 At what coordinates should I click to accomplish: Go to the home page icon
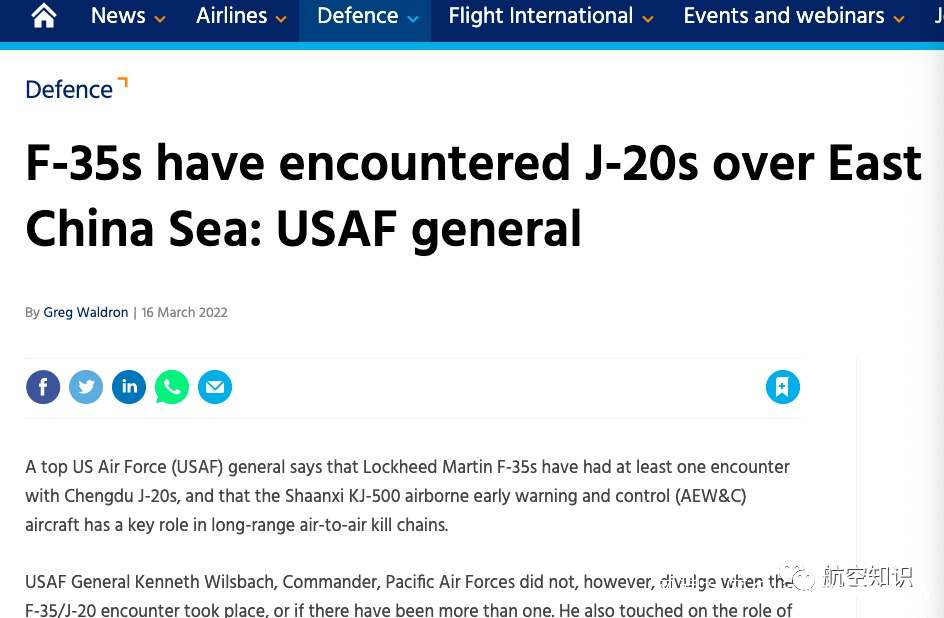44,16
